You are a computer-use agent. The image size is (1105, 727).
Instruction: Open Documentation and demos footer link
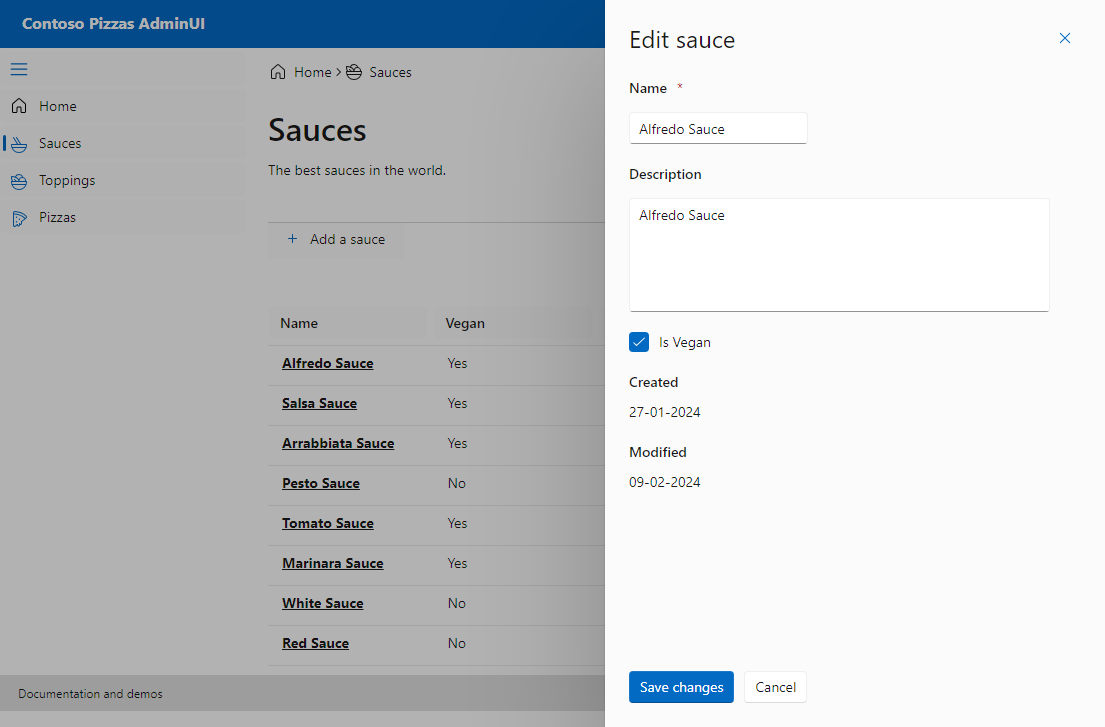pos(90,694)
